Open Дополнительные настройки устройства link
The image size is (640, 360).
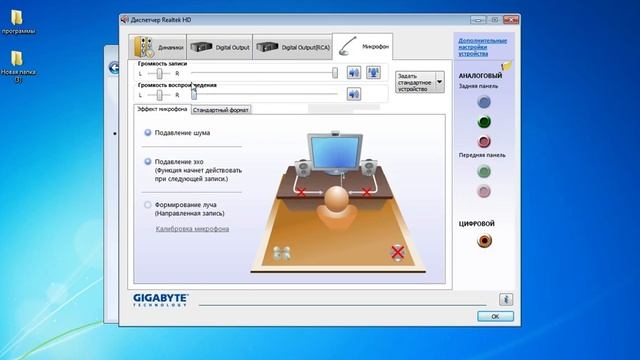point(482,47)
